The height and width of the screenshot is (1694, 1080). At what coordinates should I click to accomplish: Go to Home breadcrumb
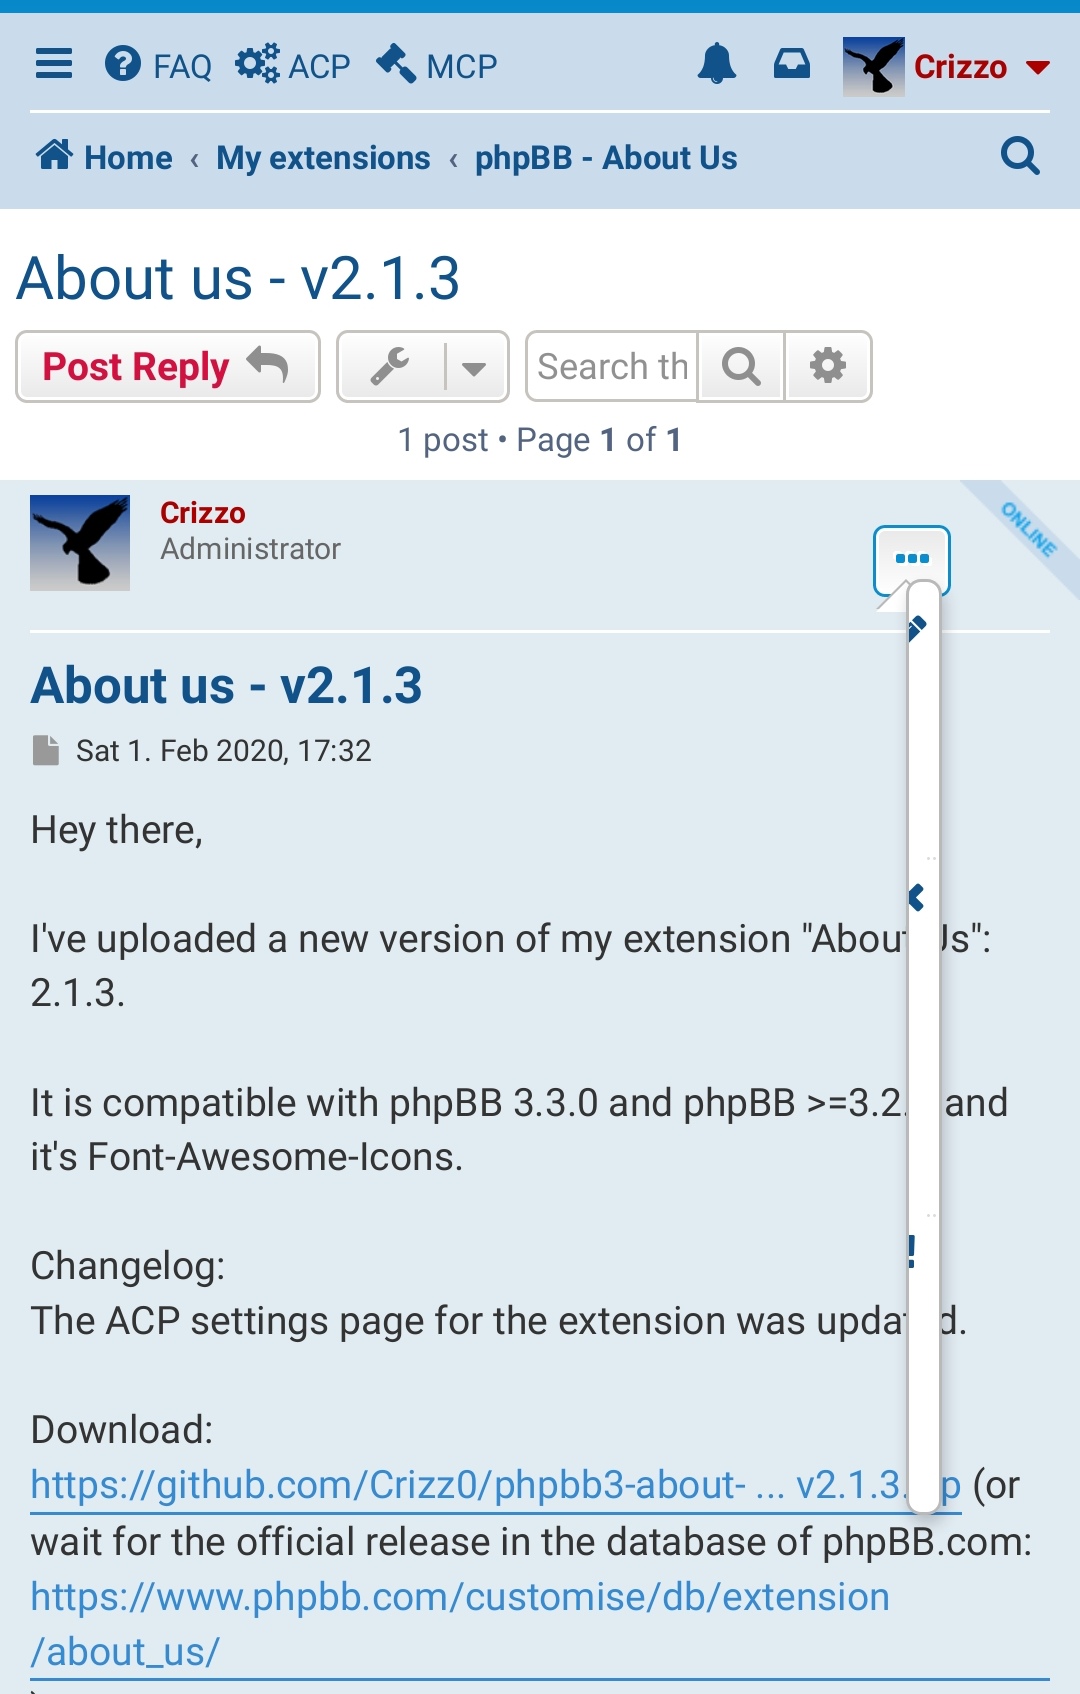point(104,157)
